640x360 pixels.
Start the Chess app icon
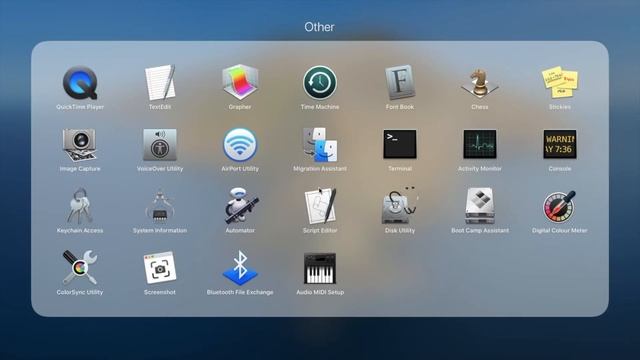pyautogui.click(x=480, y=83)
